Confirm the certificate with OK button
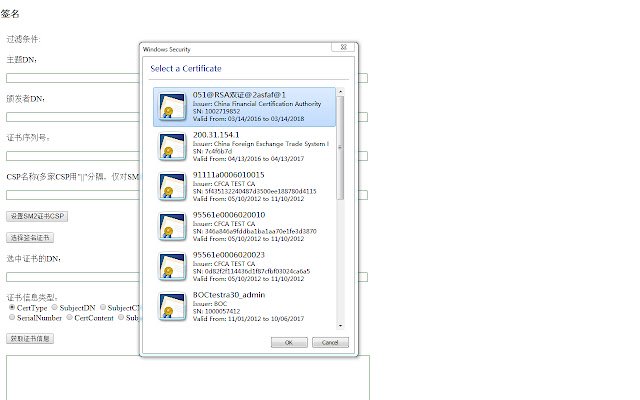The width and height of the screenshot is (640, 400). (x=289, y=342)
